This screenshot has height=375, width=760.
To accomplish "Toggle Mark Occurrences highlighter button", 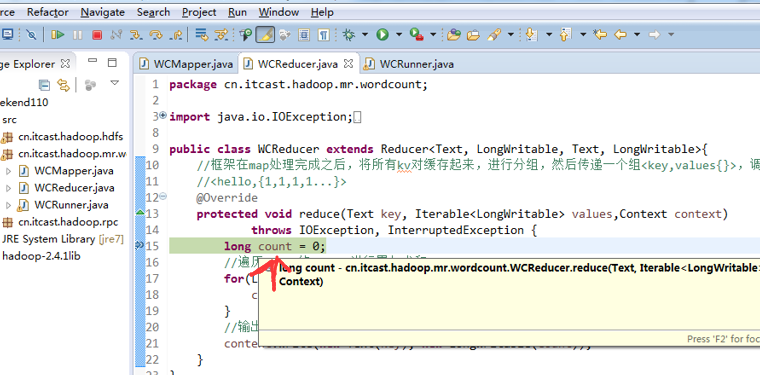I will pyautogui.click(x=265, y=34).
